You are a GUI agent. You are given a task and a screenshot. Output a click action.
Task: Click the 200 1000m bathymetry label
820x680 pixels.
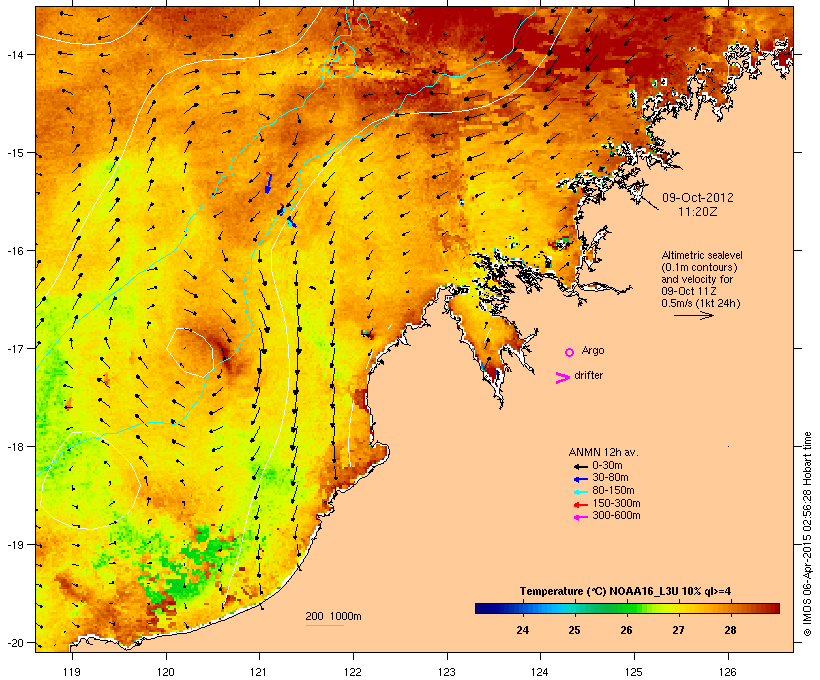[333, 616]
